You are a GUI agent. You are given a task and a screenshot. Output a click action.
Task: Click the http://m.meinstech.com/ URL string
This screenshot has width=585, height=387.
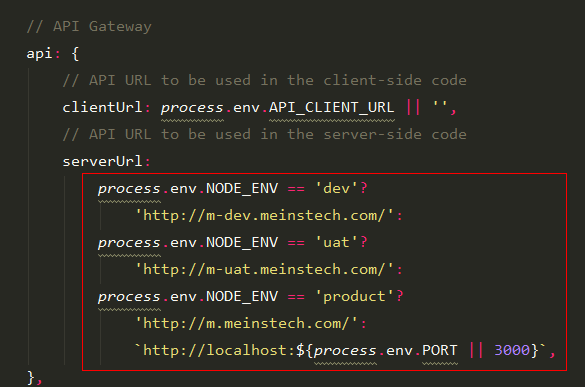click(246, 324)
